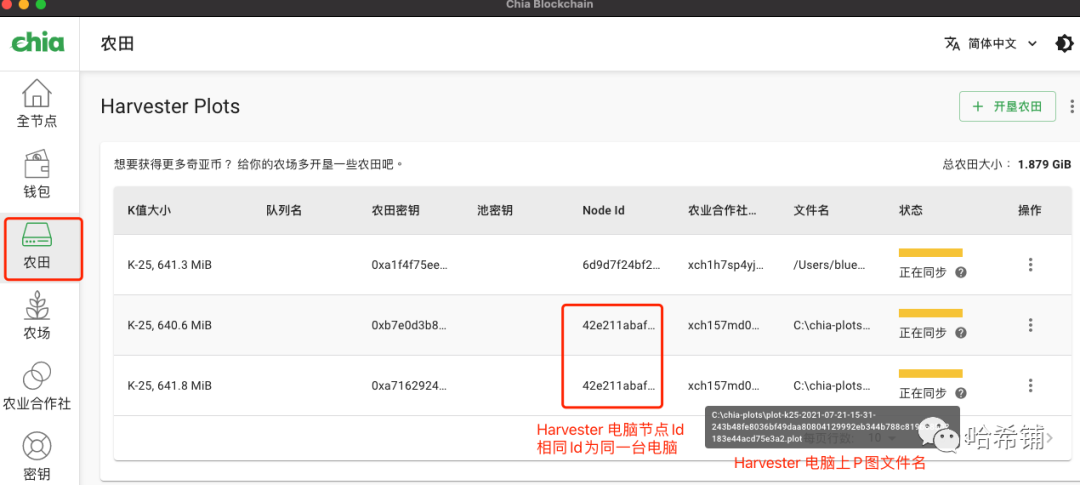Select the 农田 plots sidebar item
This screenshot has height=485, width=1080.
click(x=37, y=248)
